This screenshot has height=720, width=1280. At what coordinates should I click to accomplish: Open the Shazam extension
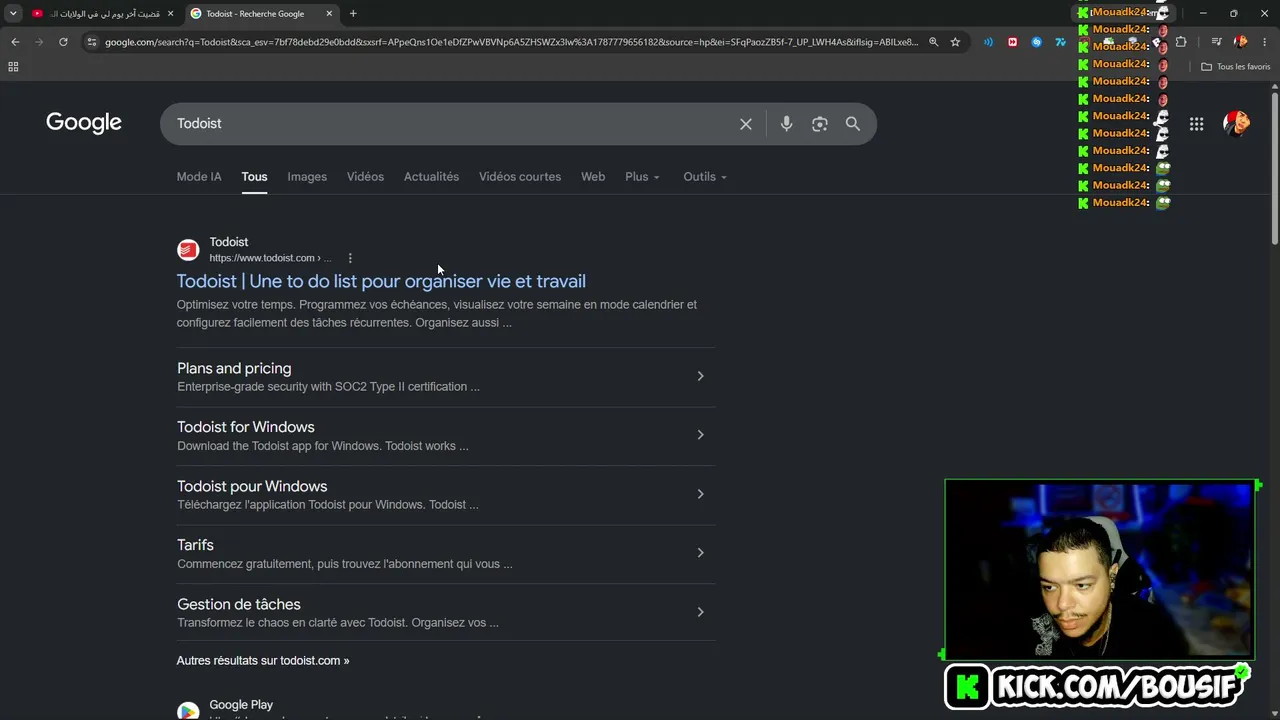pyautogui.click(x=1036, y=42)
